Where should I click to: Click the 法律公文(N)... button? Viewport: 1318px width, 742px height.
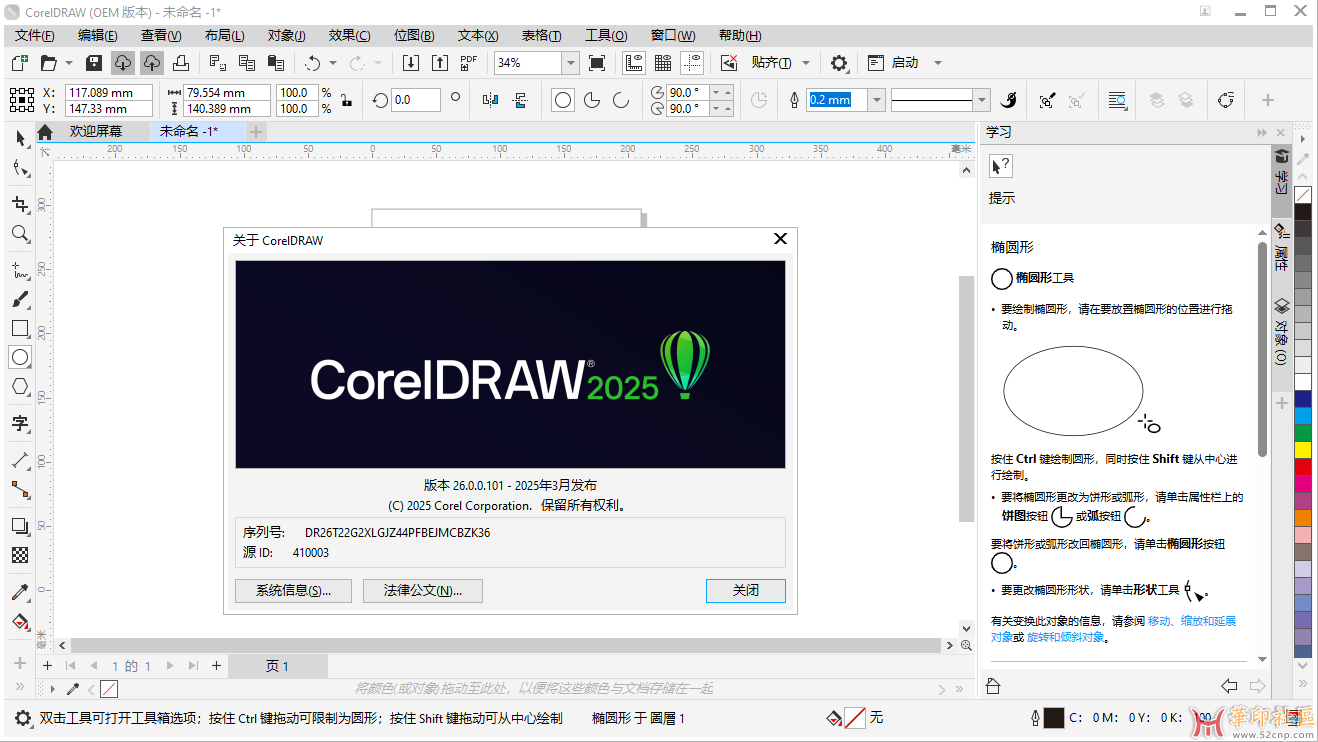[423, 591]
